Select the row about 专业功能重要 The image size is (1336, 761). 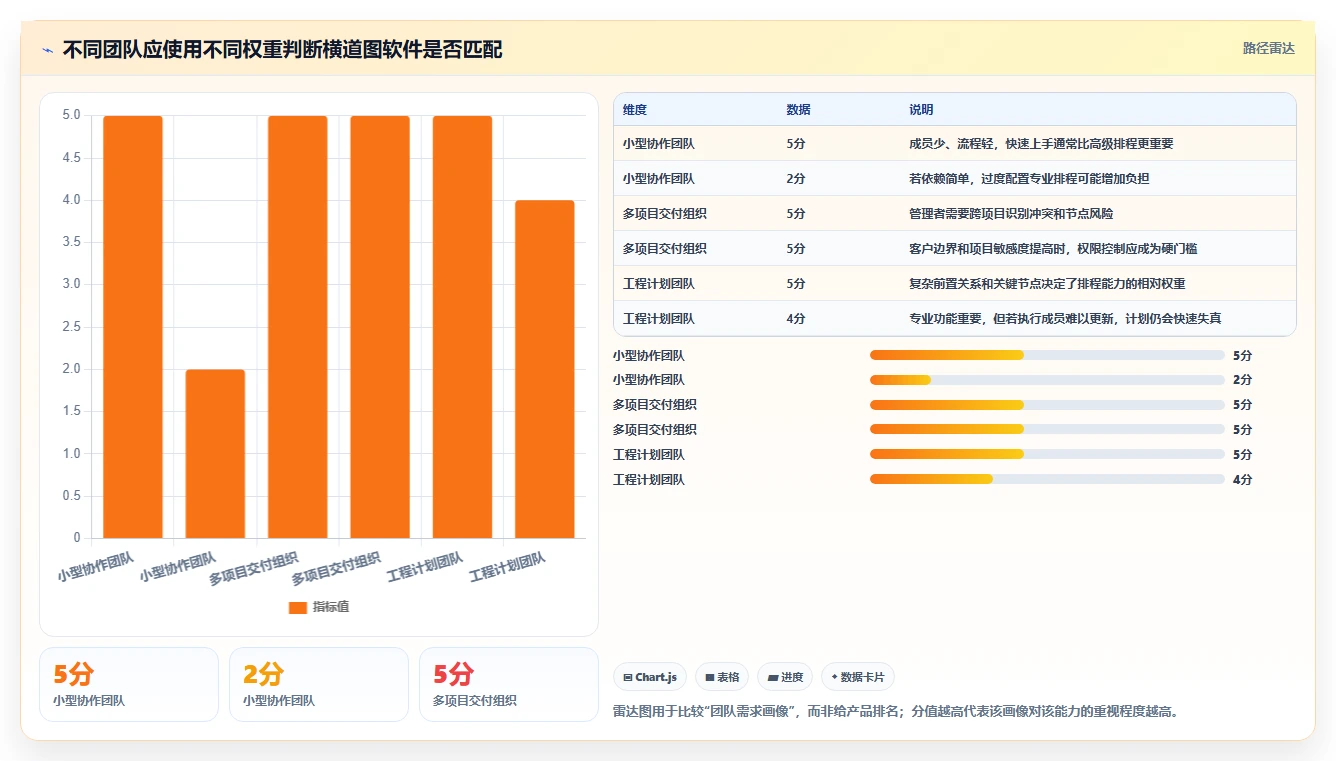(954, 319)
